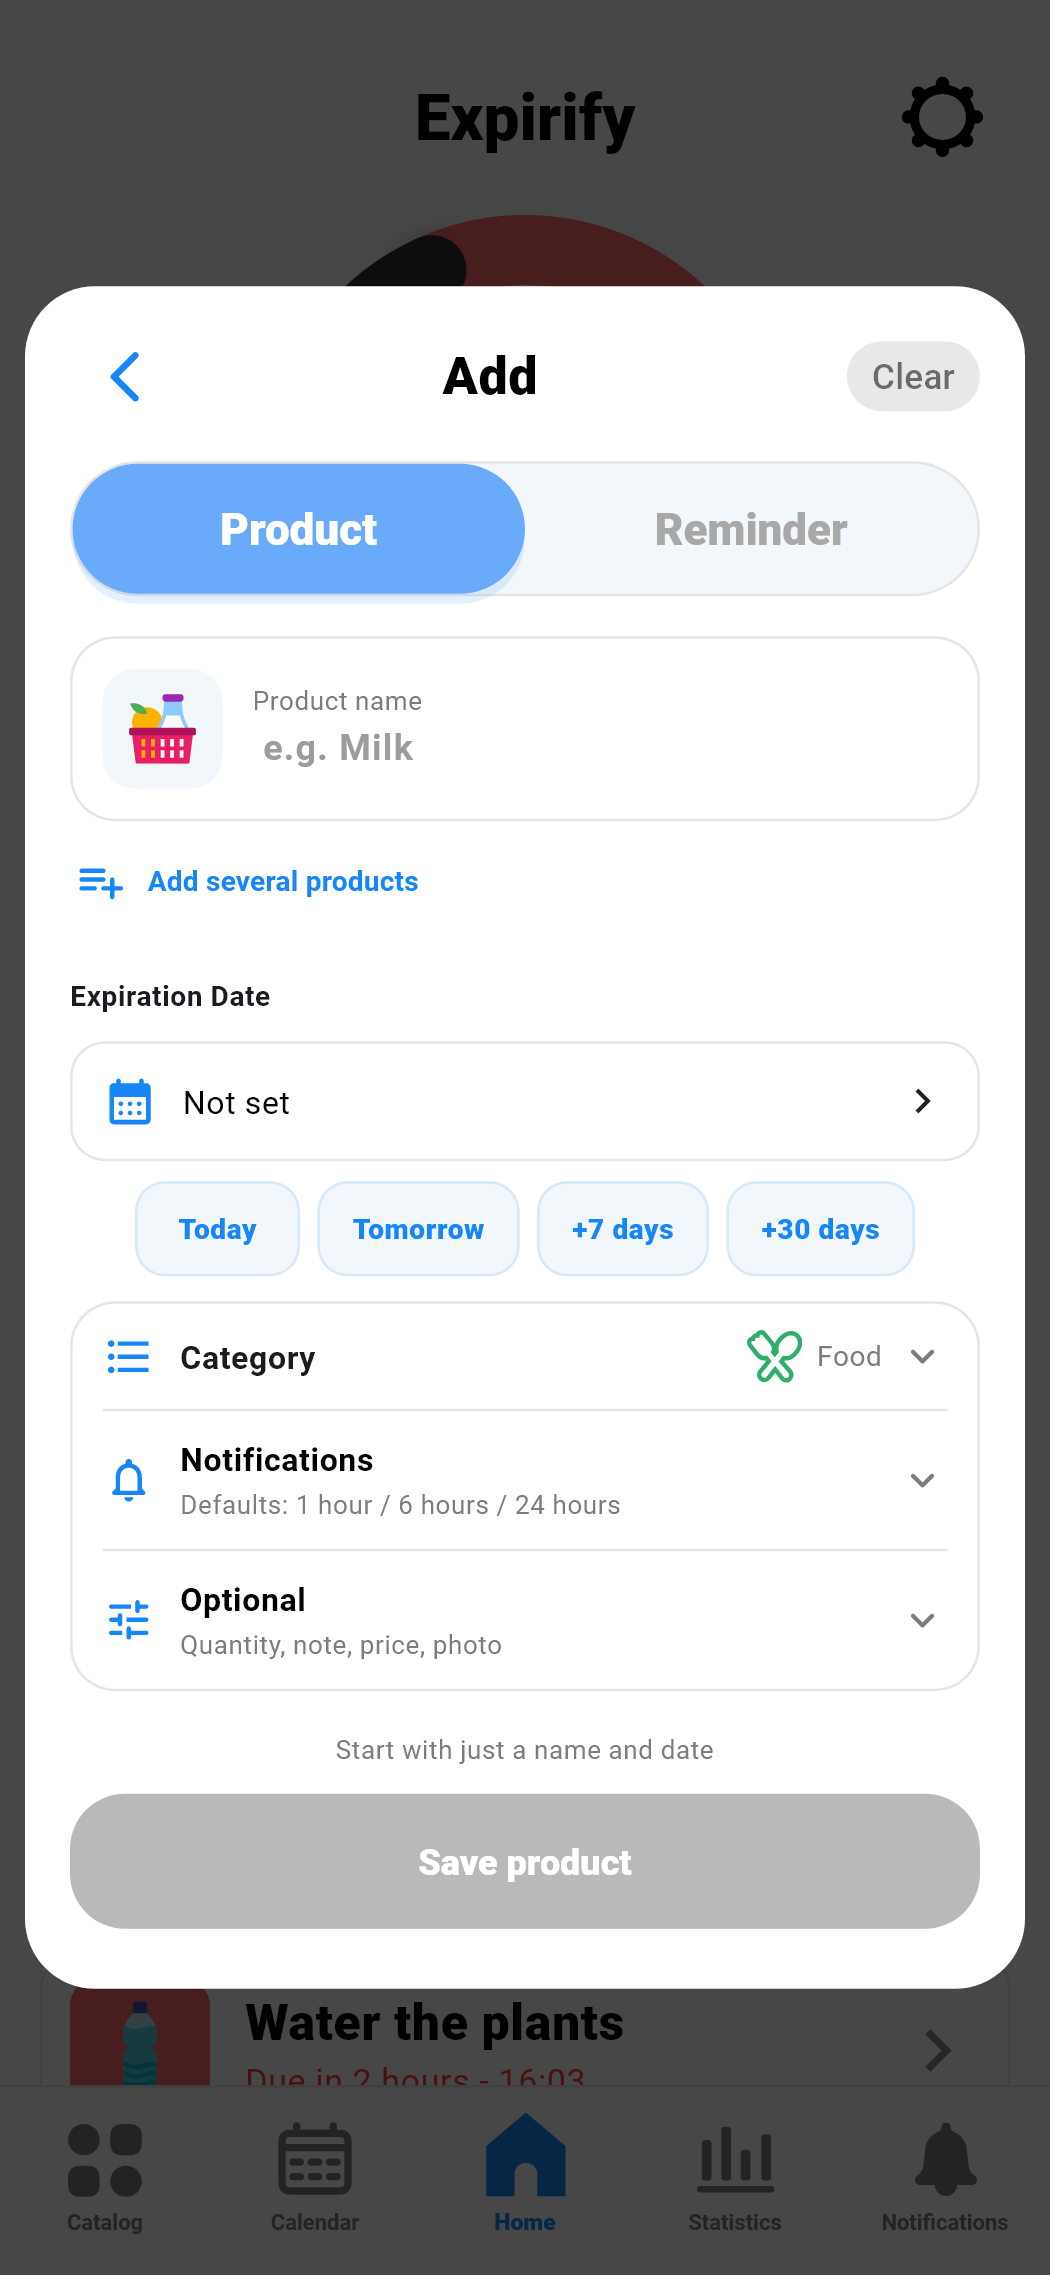Click the Category list icon
Viewport: 1050px width, 2275px height.
click(x=128, y=1357)
